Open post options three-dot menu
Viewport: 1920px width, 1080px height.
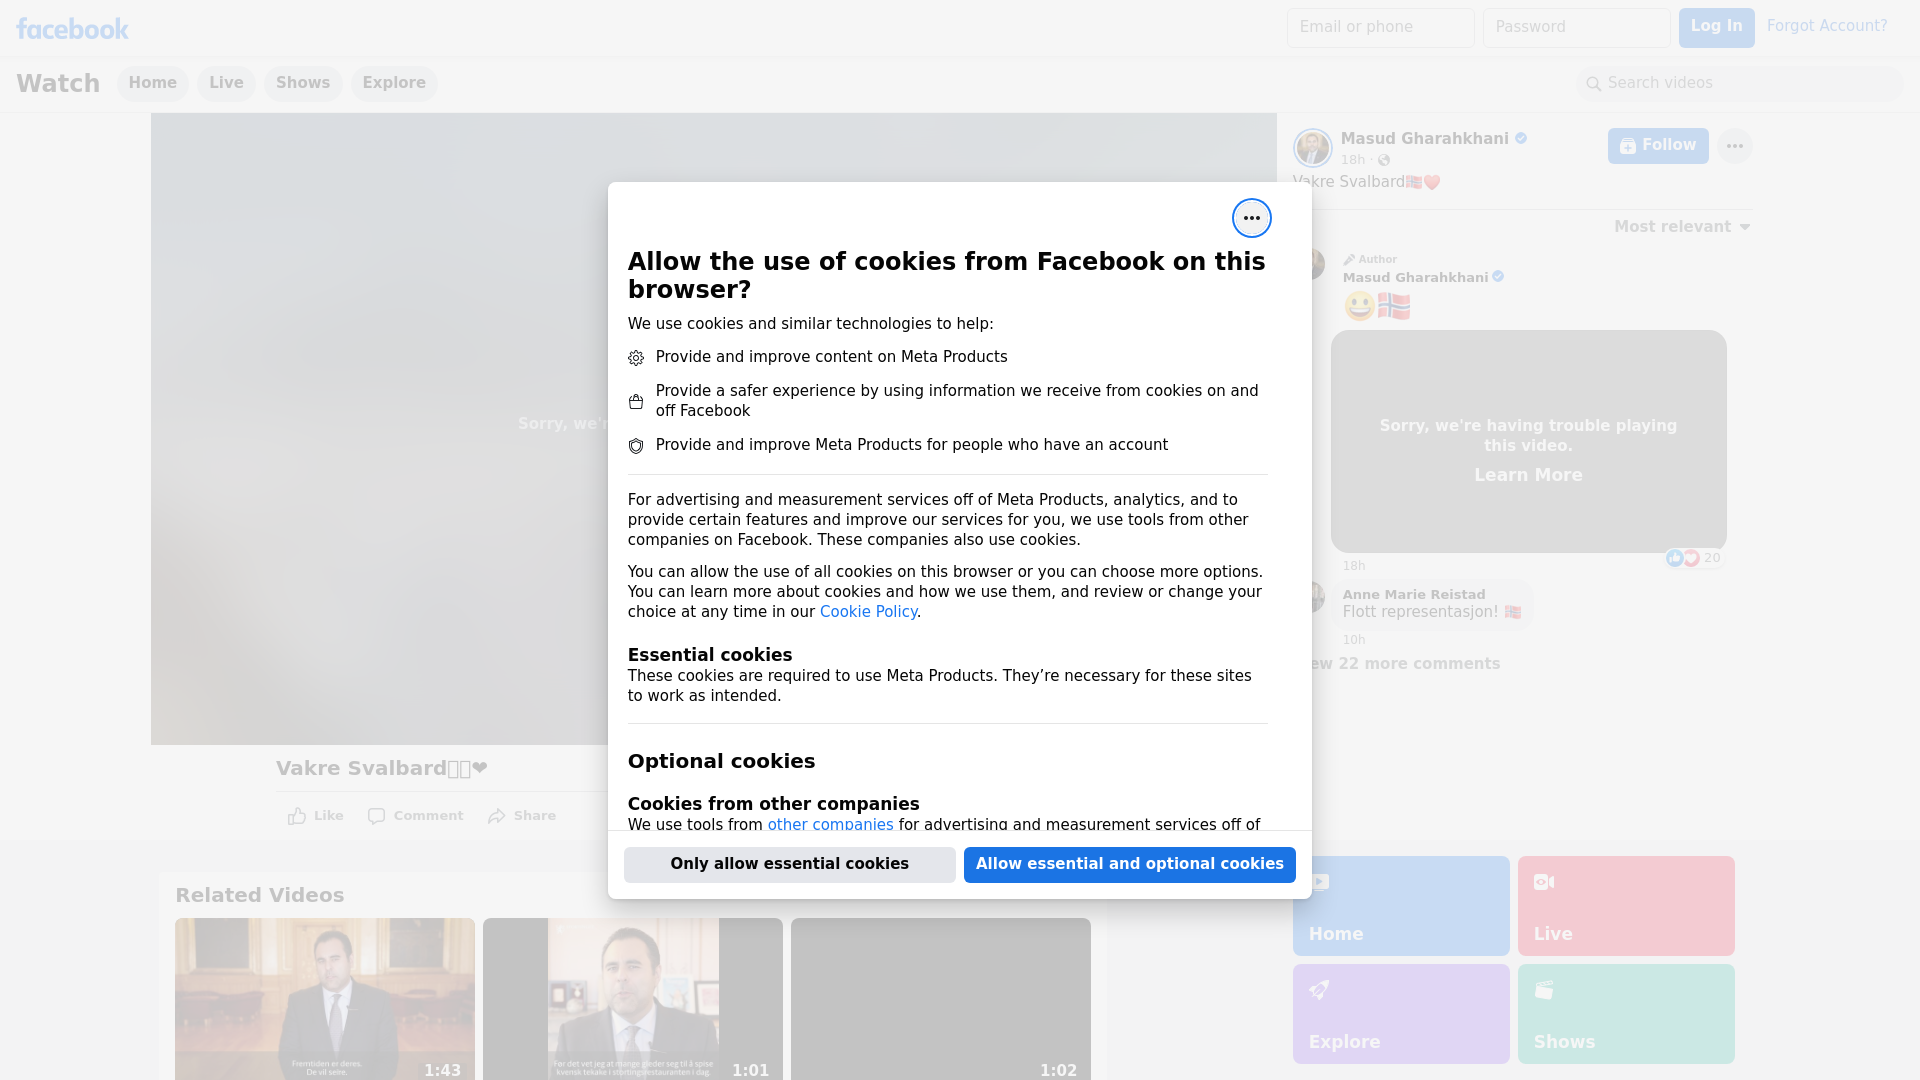(x=1734, y=146)
